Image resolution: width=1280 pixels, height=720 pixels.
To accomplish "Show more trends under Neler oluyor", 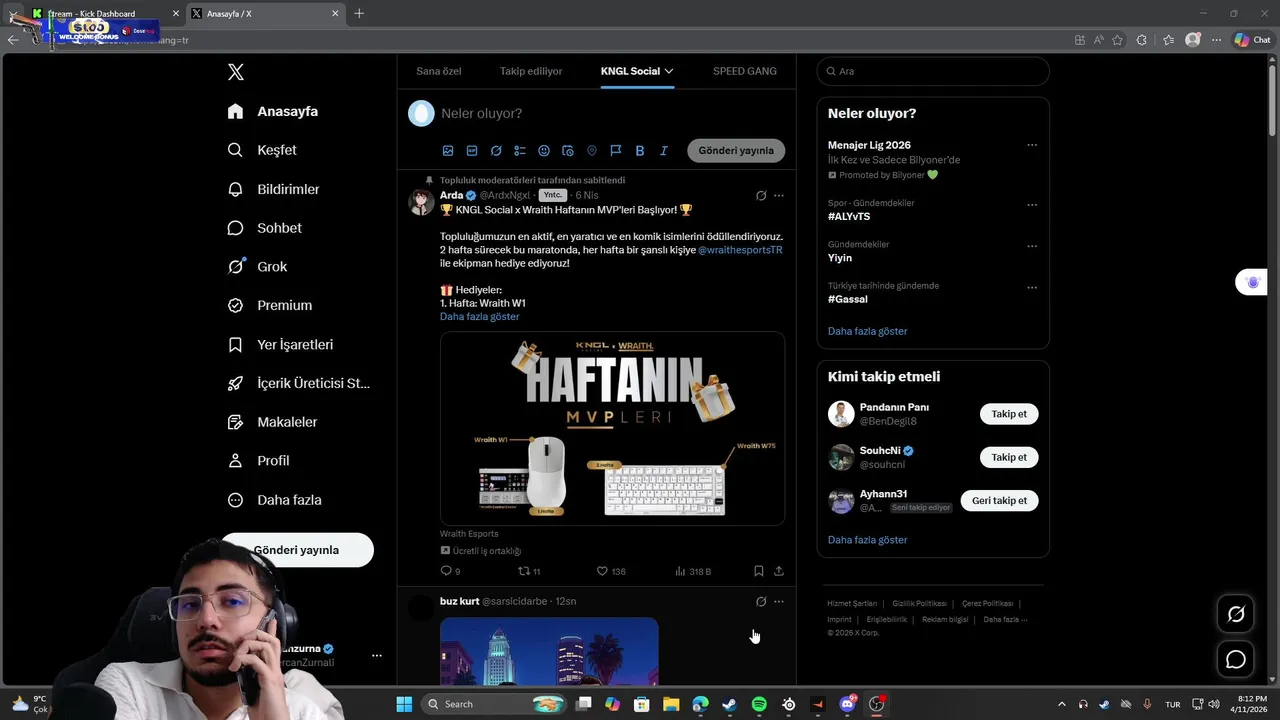I will [x=868, y=331].
